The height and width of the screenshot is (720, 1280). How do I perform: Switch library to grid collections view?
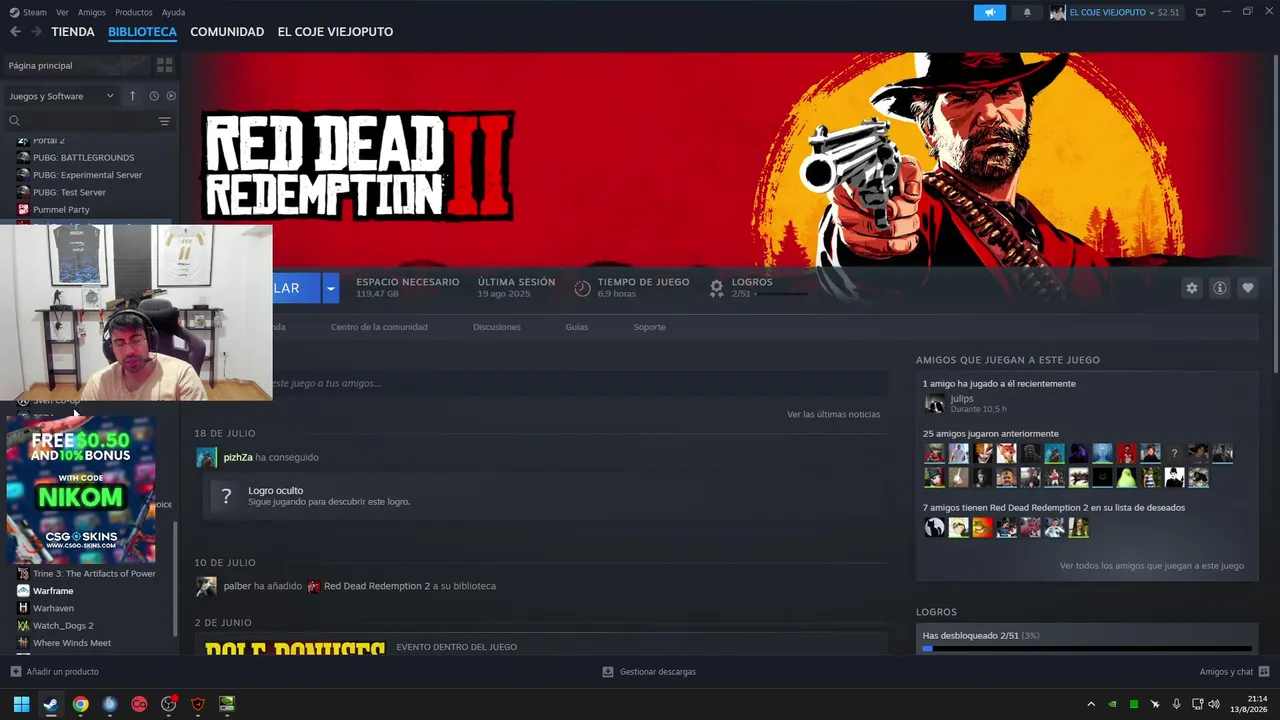coord(165,65)
